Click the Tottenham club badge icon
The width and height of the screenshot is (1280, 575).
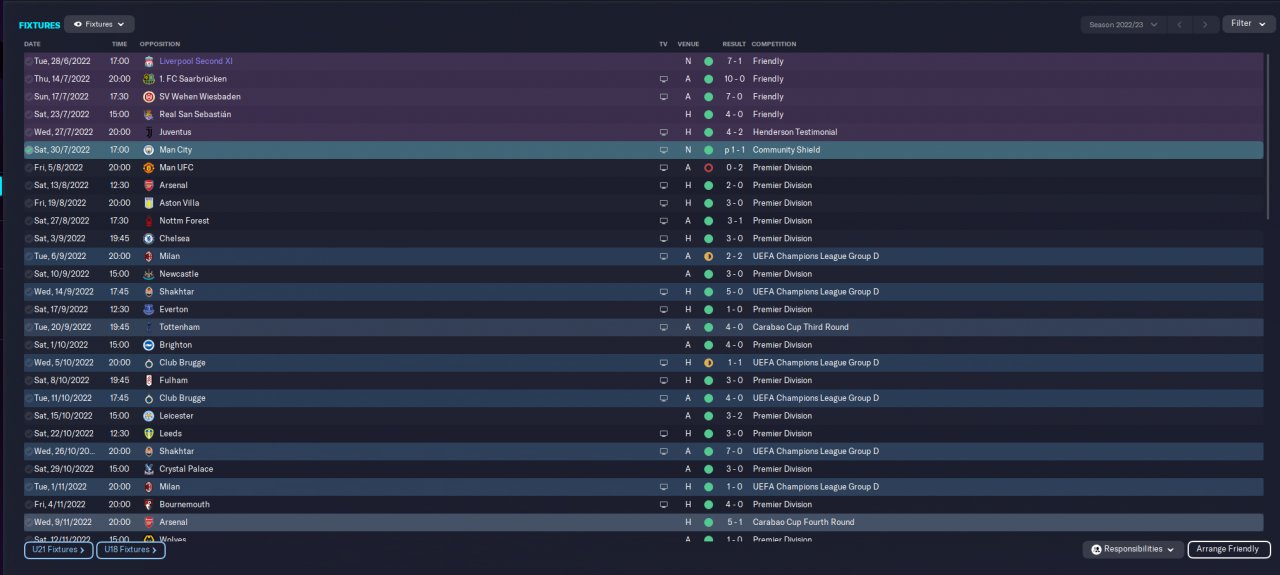(x=148, y=327)
